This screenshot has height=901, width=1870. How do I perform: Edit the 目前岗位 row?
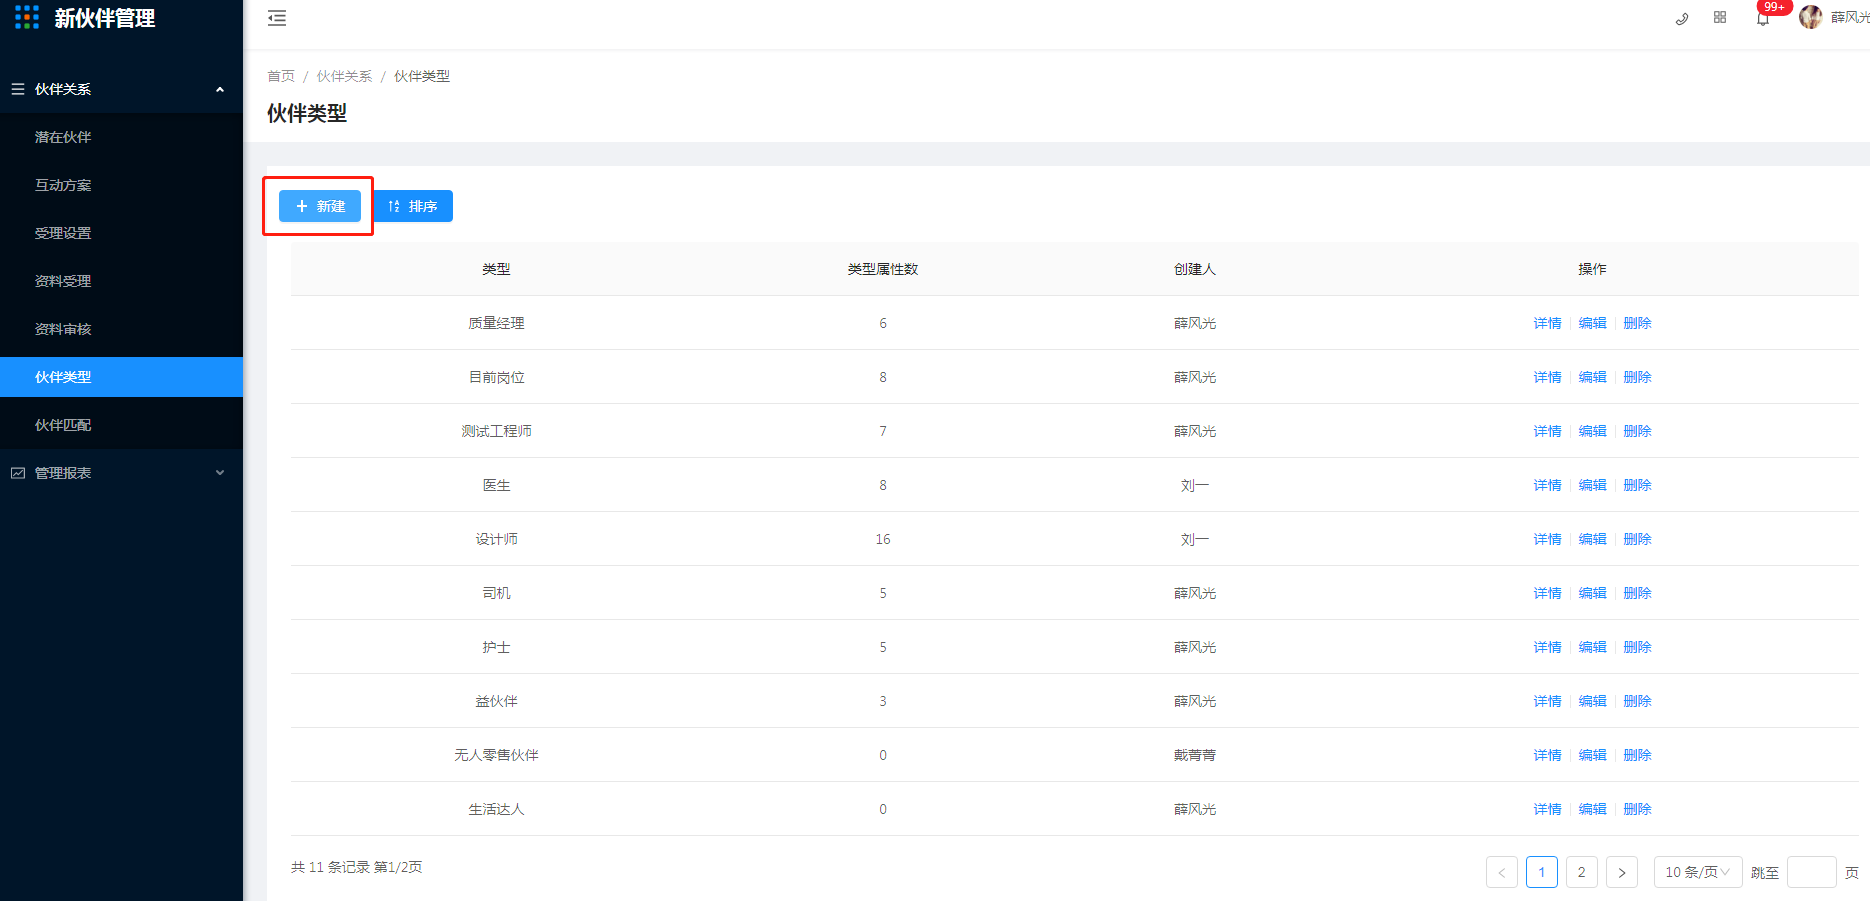click(x=1592, y=377)
